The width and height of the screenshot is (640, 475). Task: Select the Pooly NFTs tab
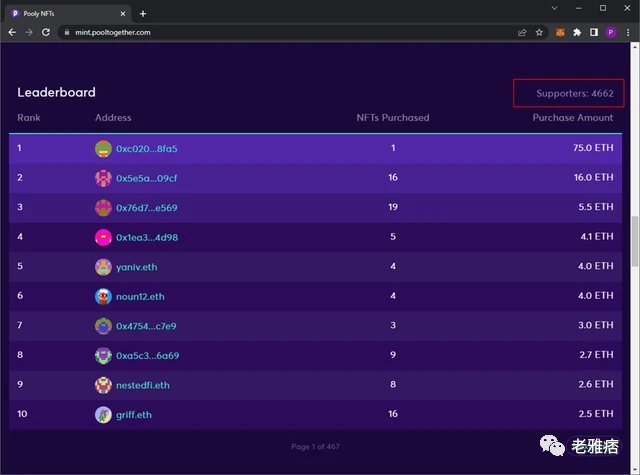(67, 14)
